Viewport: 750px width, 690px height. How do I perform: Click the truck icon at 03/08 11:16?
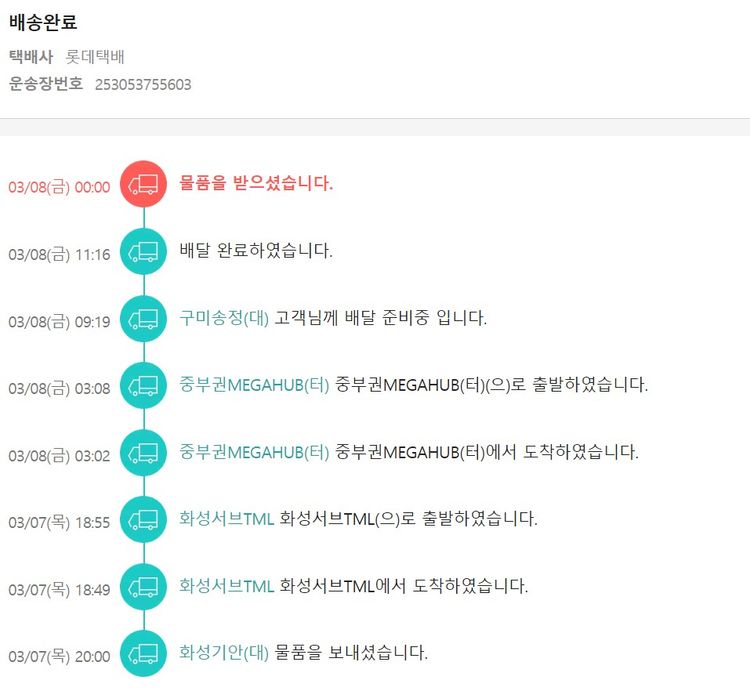coord(144,251)
